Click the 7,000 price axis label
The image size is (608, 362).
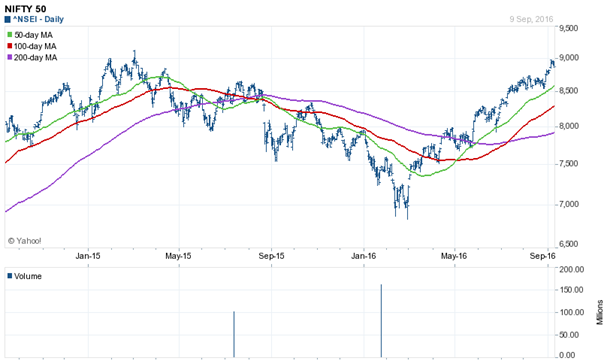[x=568, y=204]
